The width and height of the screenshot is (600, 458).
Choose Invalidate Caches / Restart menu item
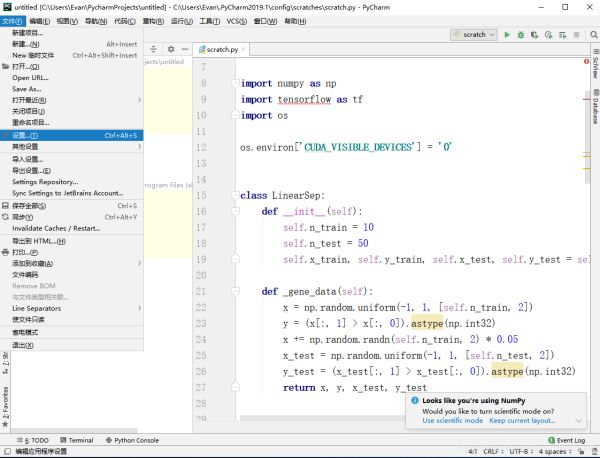55,228
